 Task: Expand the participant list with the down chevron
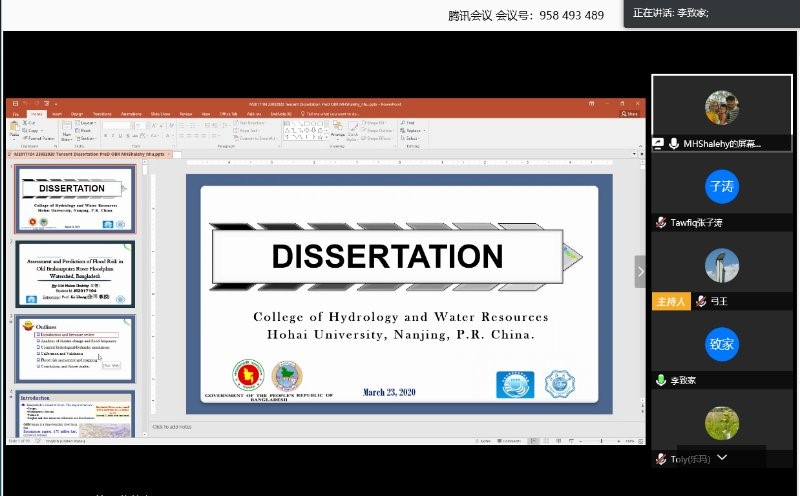722,457
